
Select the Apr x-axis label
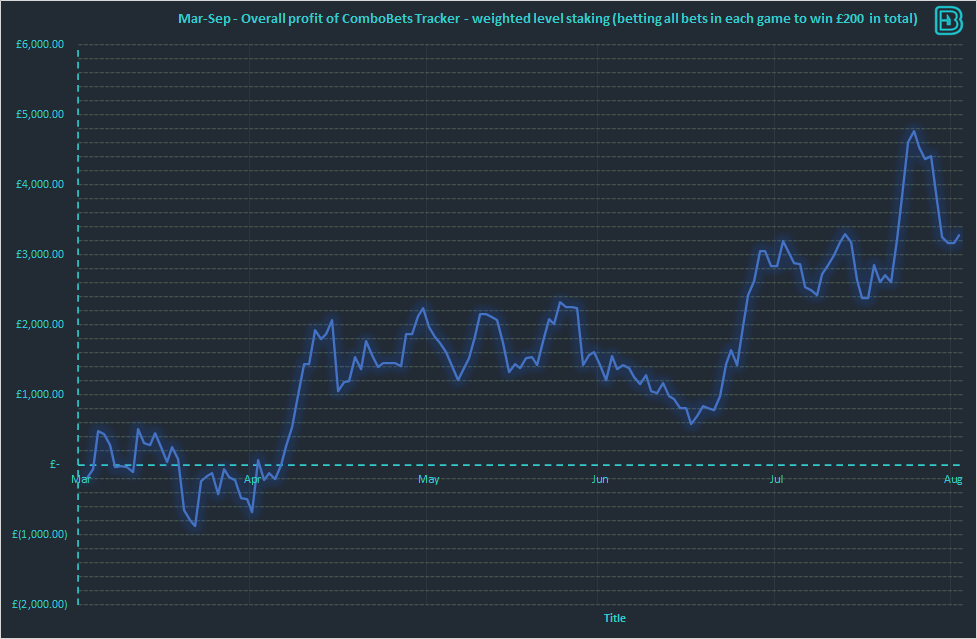pos(252,479)
